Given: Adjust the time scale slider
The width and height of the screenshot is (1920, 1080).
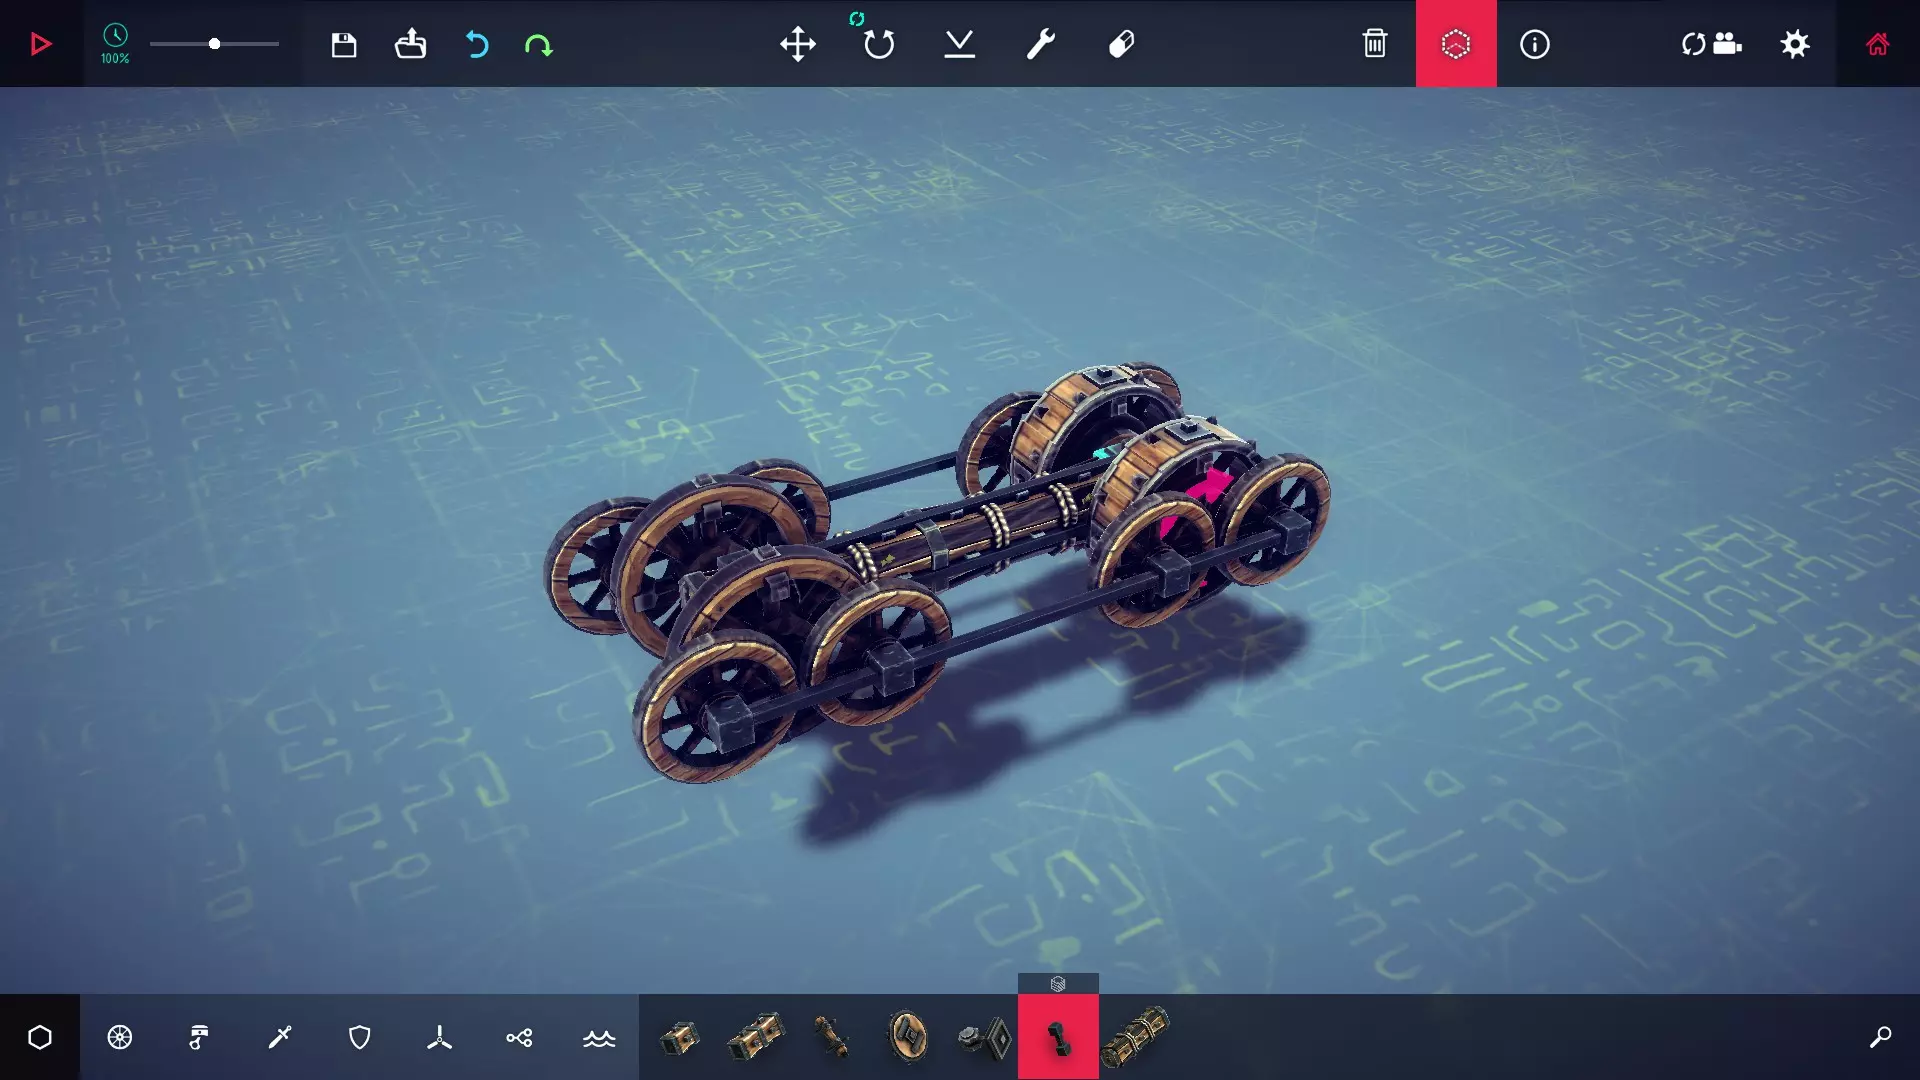Looking at the screenshot, I should point(214,44).
